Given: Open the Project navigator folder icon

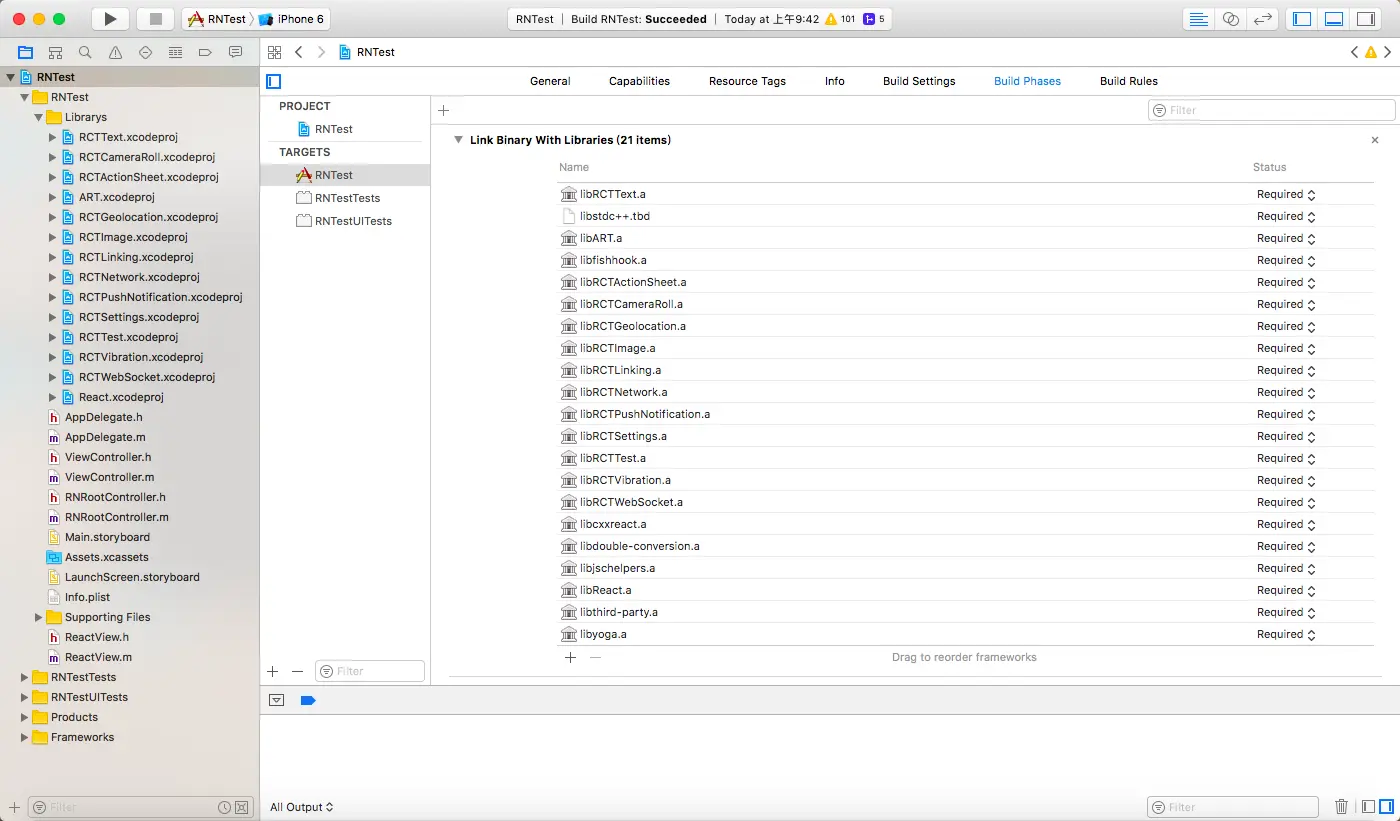Looking at the screenshot, I should [25, 52].
